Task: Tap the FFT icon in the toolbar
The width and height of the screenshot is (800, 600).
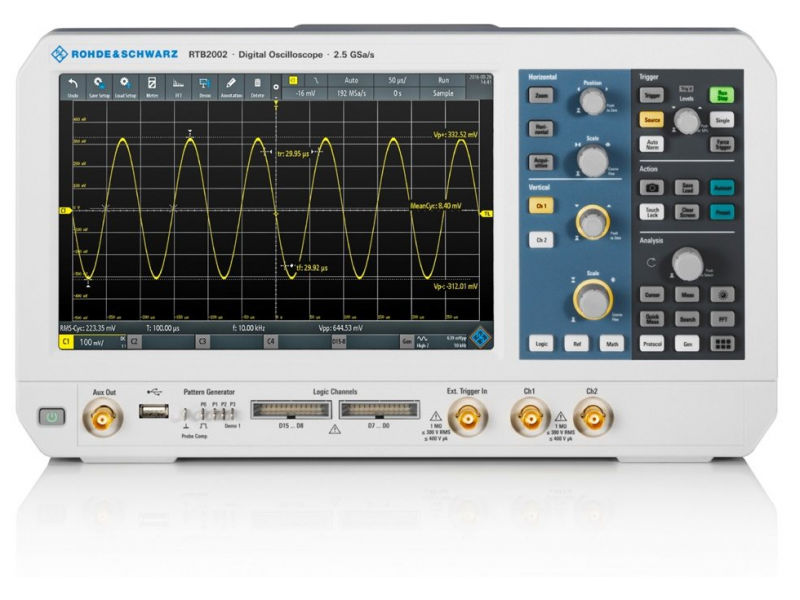Action: pyautogui.click(x=178, y=86)
